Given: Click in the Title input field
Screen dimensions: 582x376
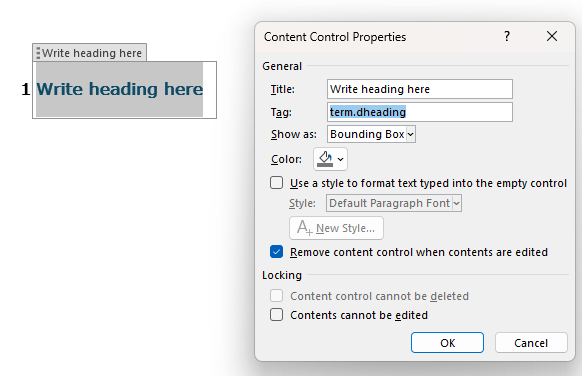Looking at the screenshot, I should [420, 89].
